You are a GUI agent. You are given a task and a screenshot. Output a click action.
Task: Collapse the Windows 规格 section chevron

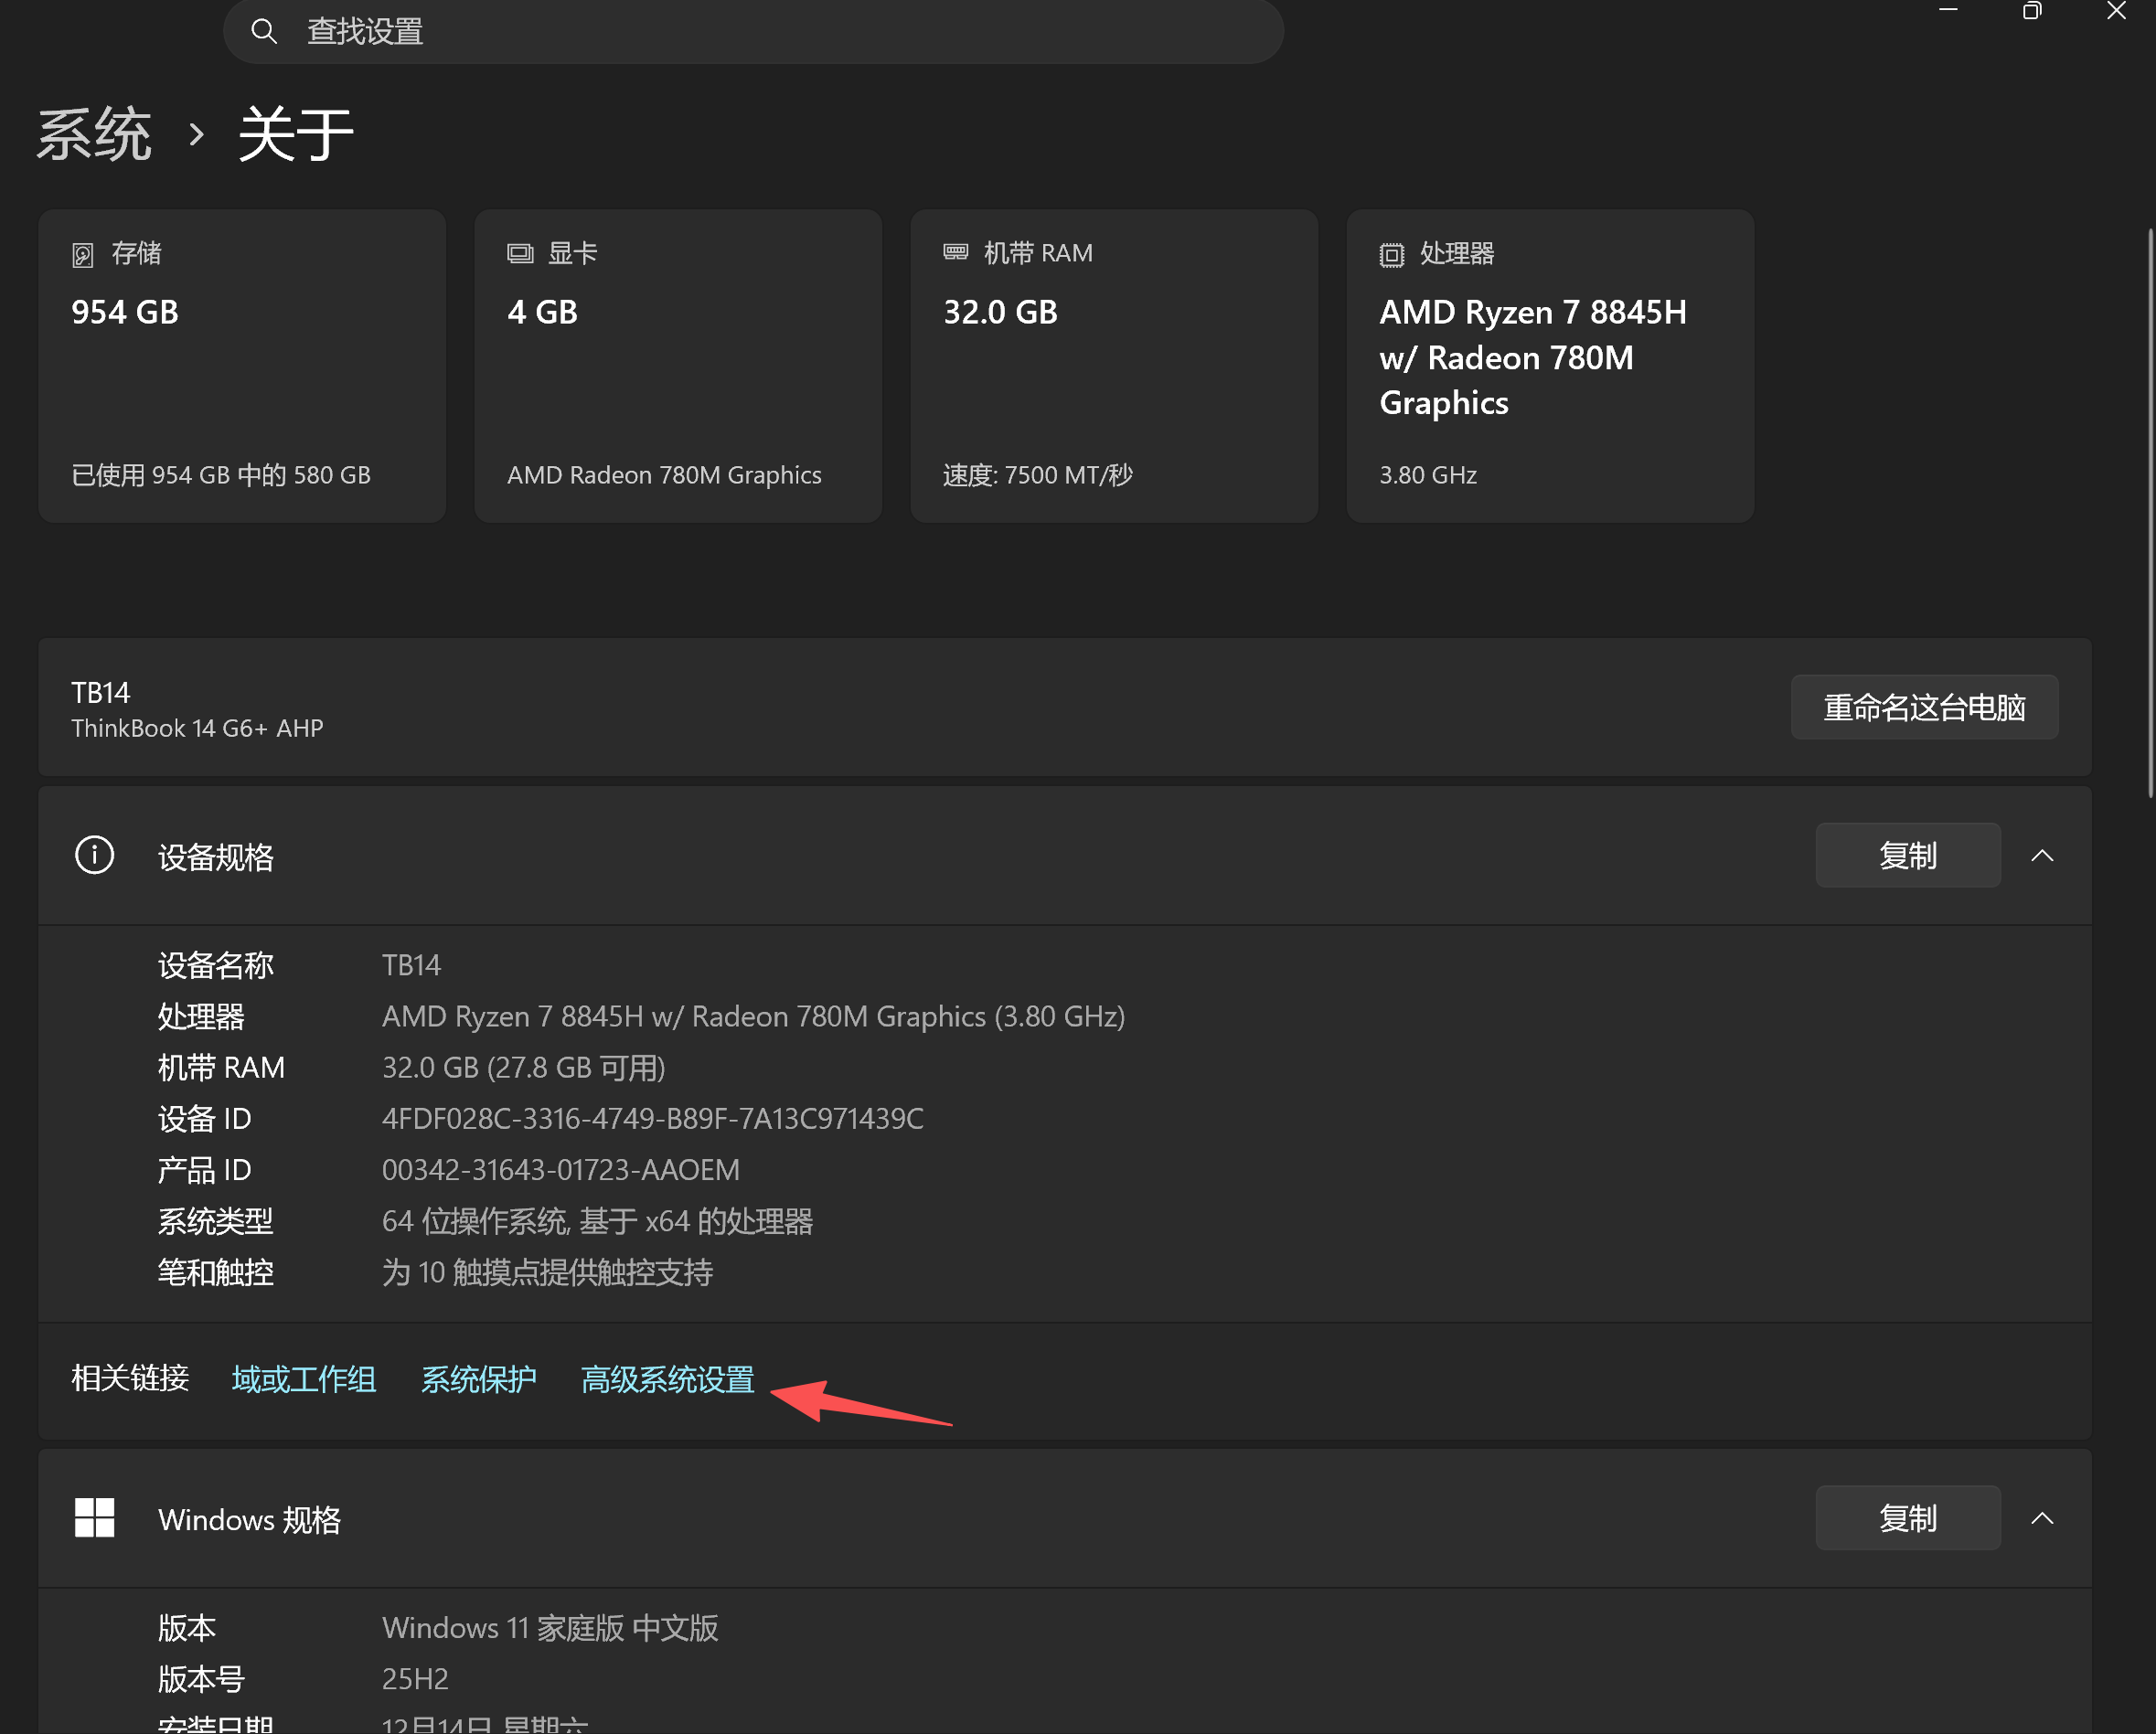(x=2042, y=1518)
